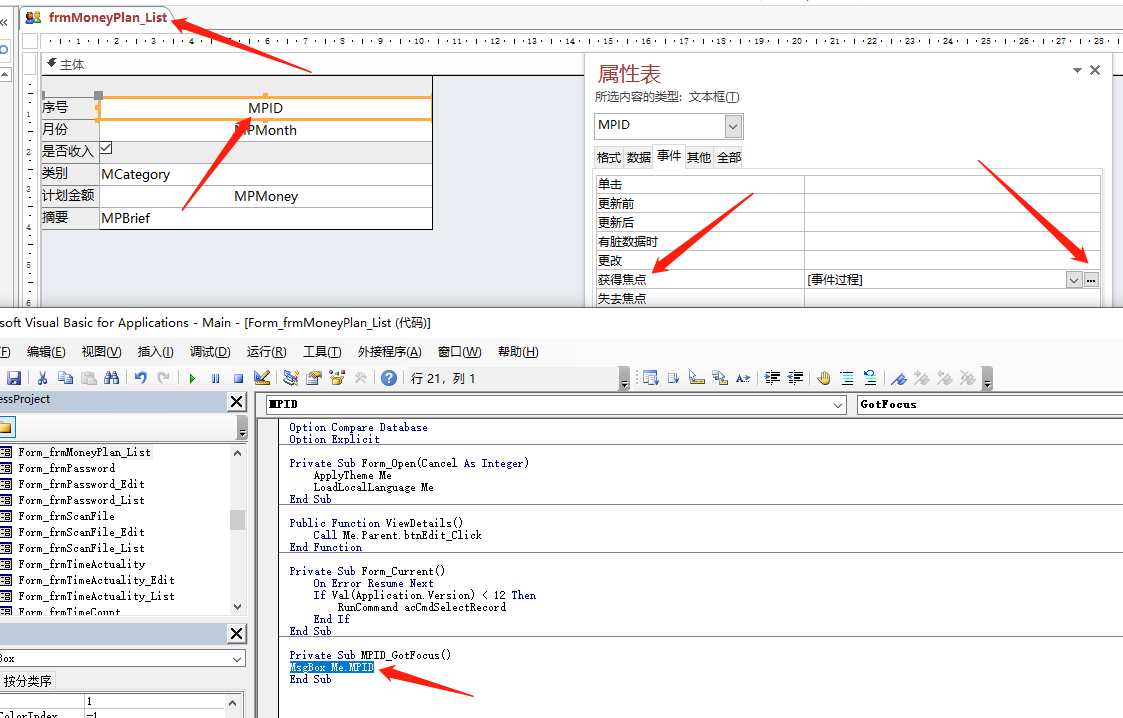
Task: Open the 属性表 pane options arrow
Action: pos(1077,70)
